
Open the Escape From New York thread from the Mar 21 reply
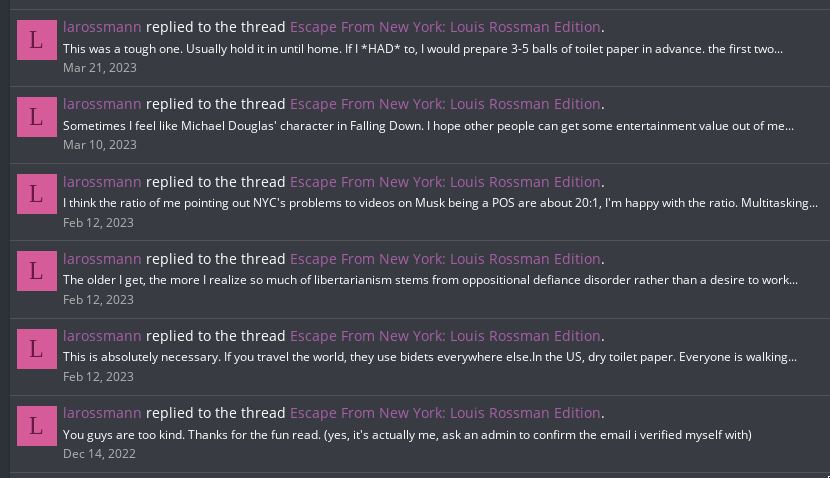click(445, 26)
